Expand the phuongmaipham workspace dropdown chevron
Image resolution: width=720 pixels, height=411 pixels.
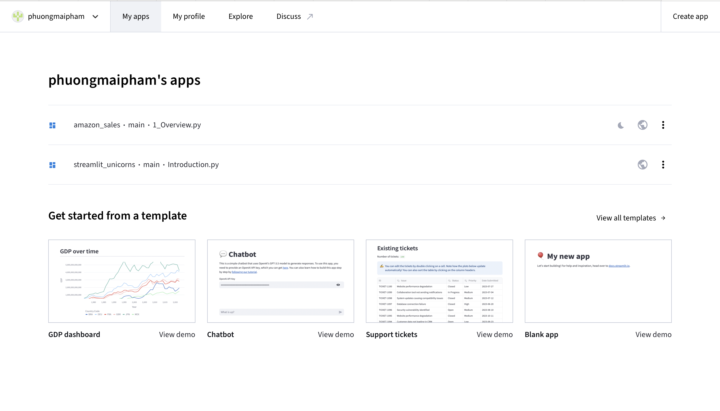pyautogui.click(x=95, y=17)
